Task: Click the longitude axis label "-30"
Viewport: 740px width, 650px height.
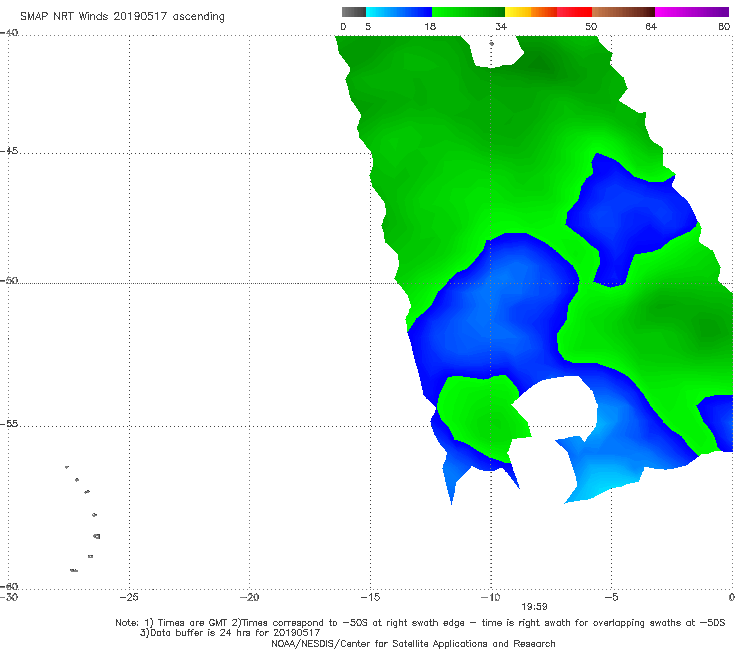Action: 9,598
